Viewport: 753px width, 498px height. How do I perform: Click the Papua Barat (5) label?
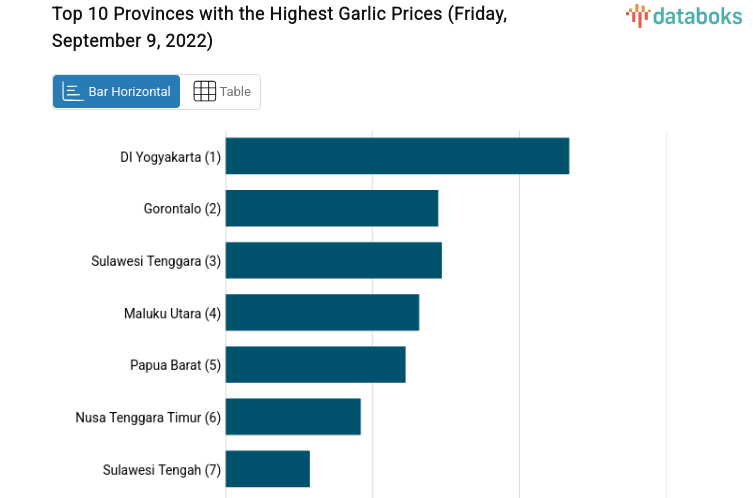[175, 365]
